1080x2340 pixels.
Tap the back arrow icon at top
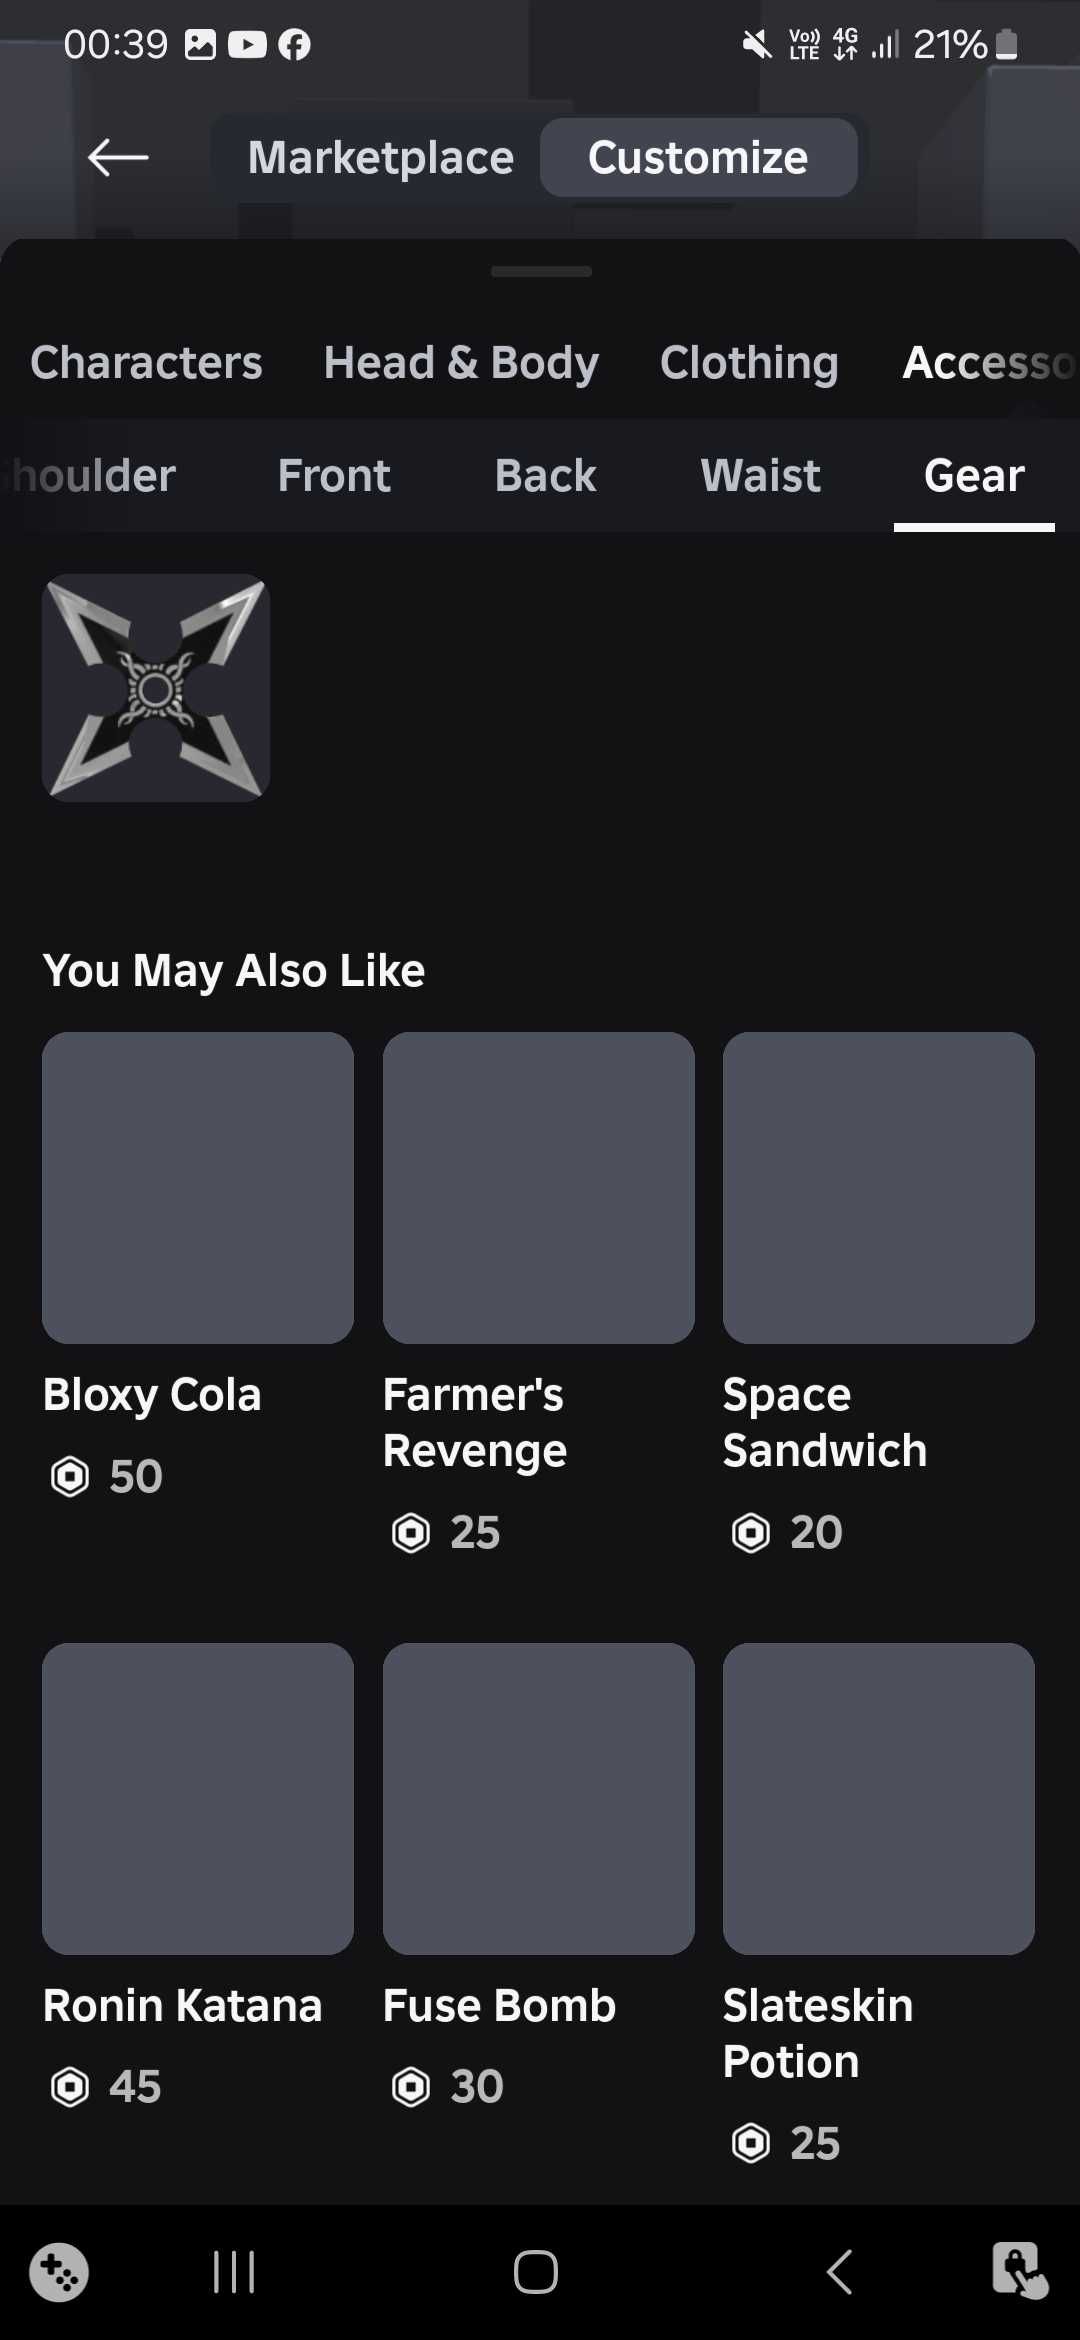pos(118,157)
